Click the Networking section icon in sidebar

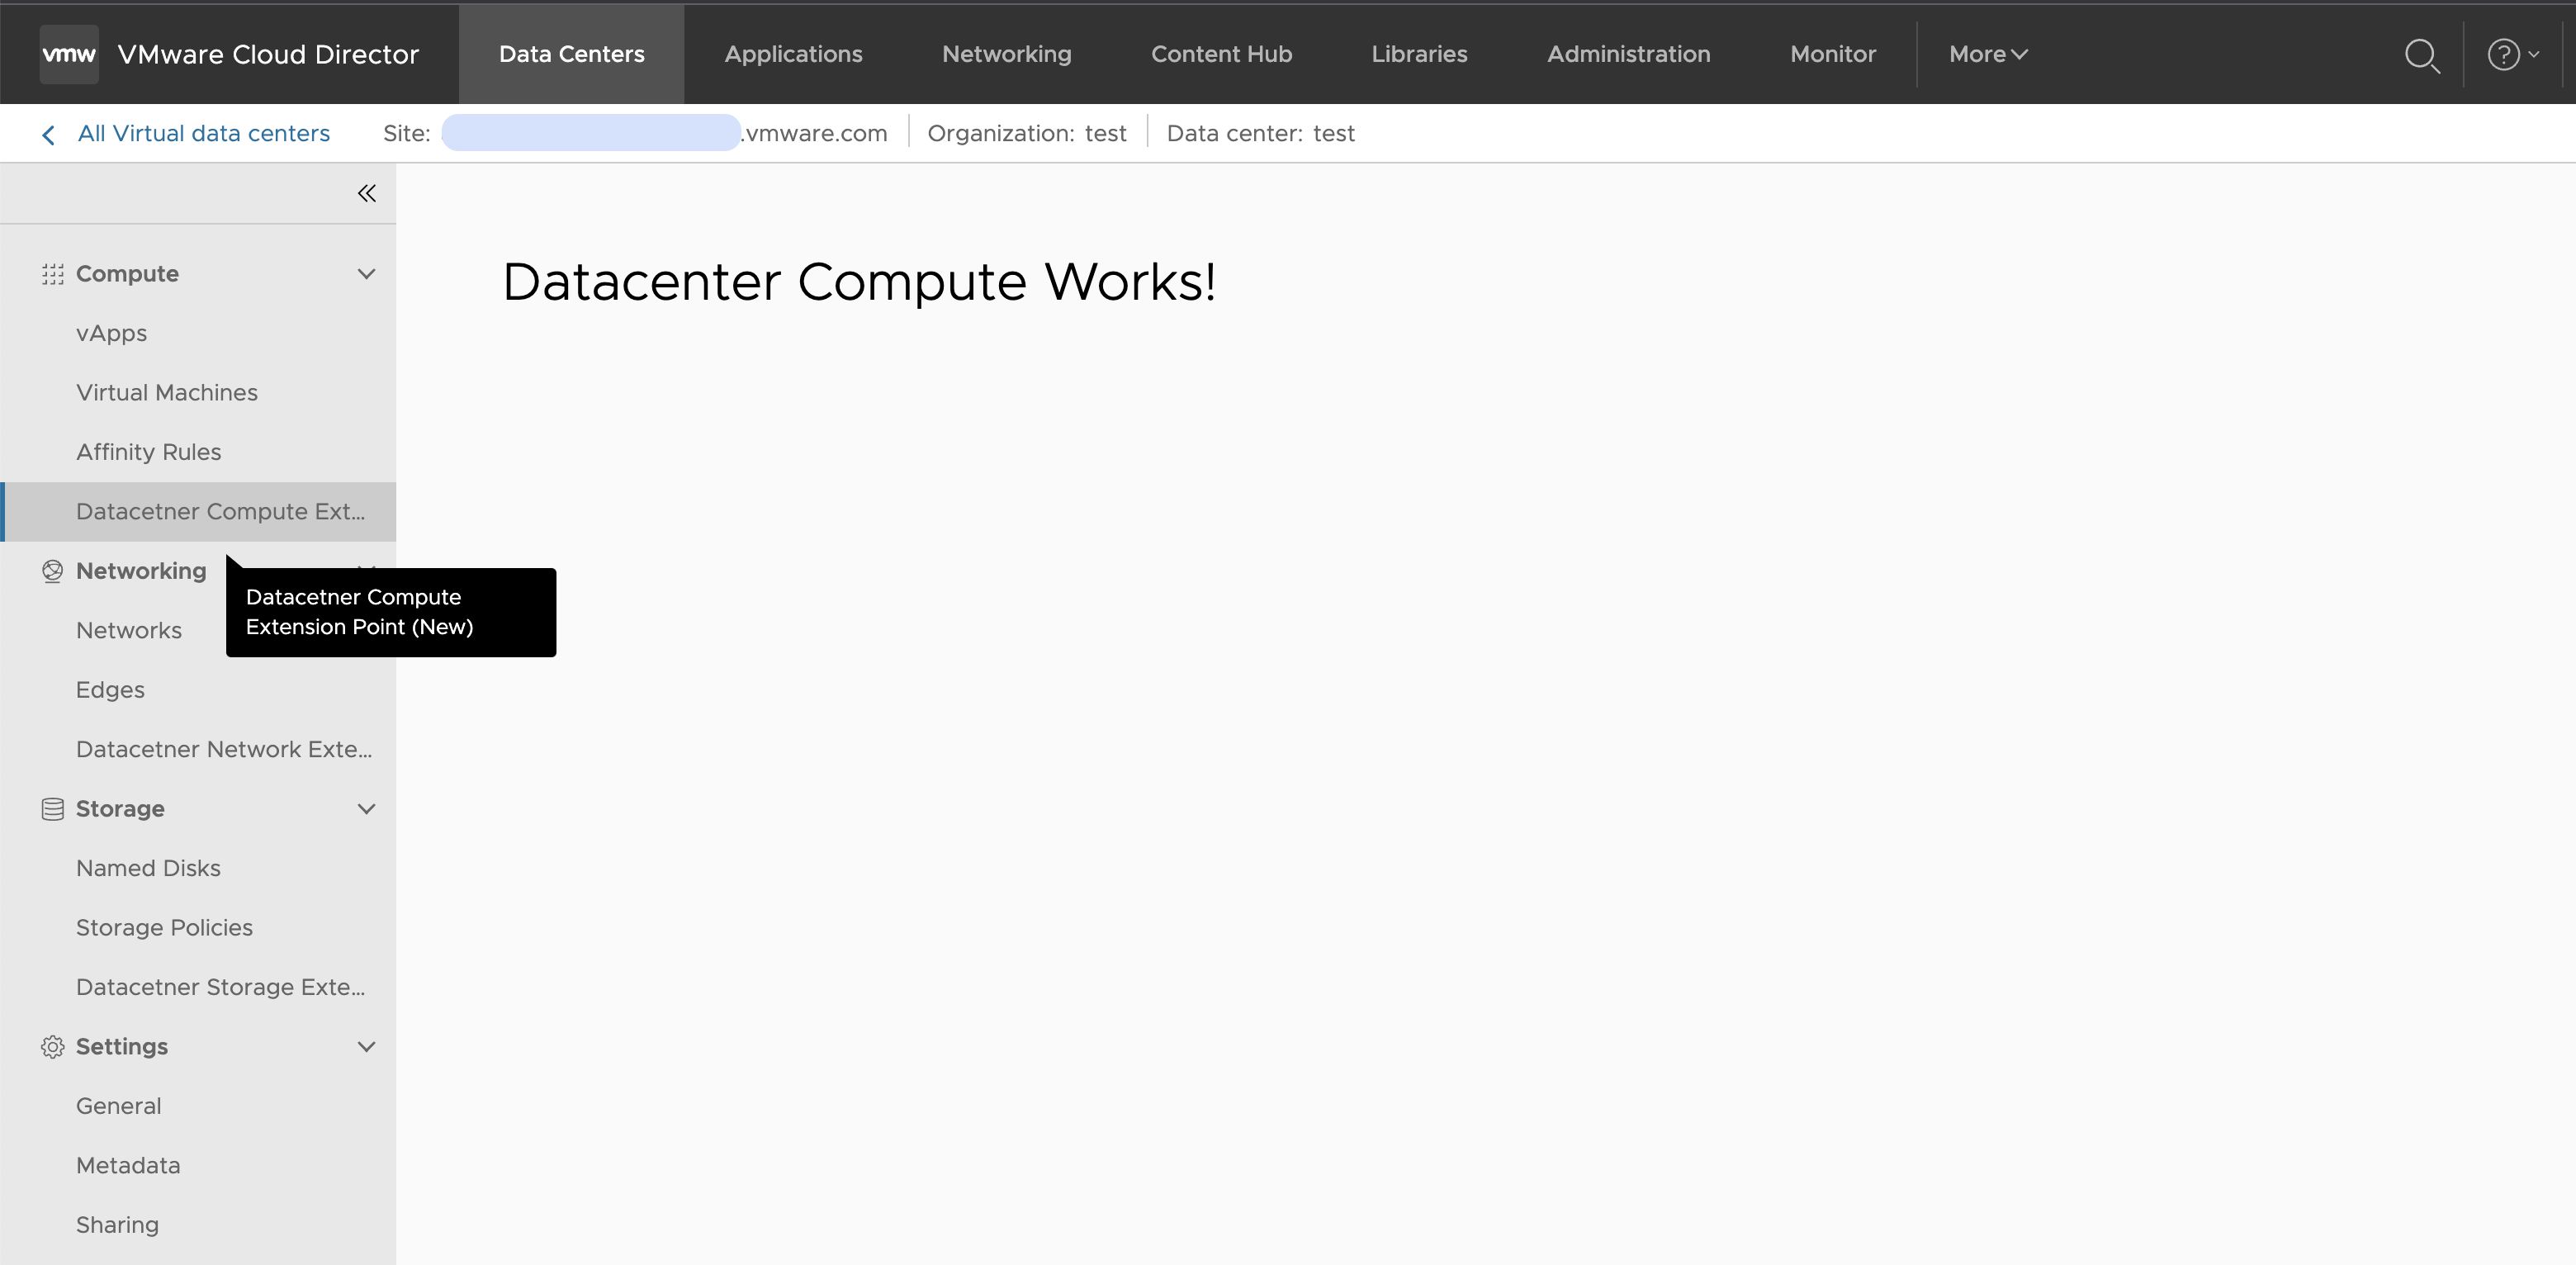pos(50,570)
